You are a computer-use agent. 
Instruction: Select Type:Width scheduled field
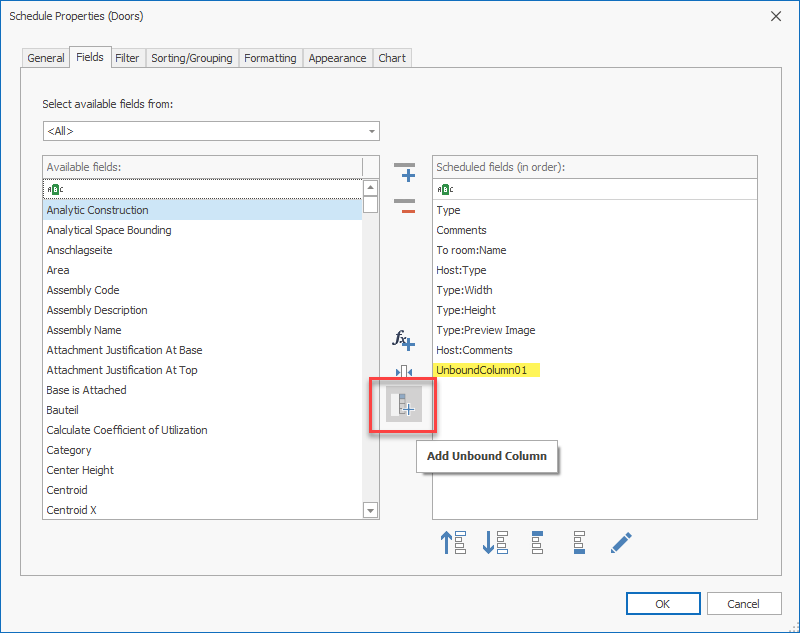point(595,290)
